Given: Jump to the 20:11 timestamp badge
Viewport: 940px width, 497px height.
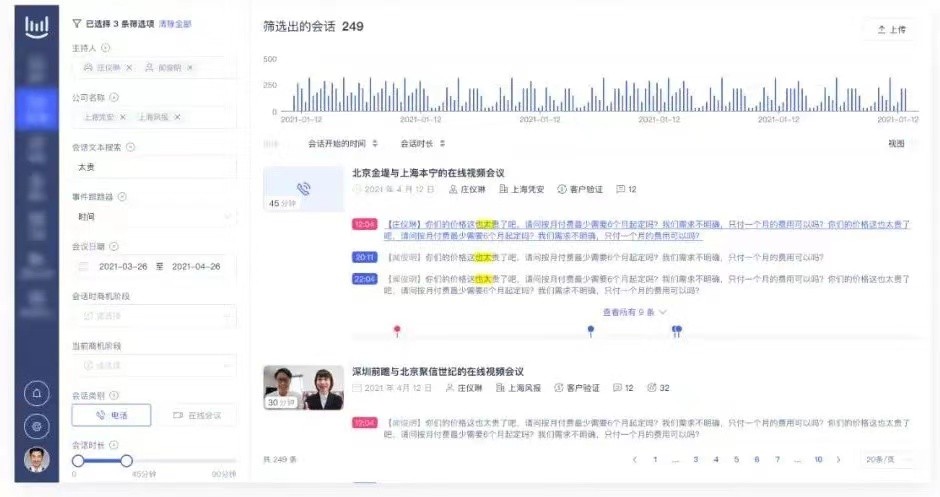Looking at the screenshot, I should click(364, 258).
